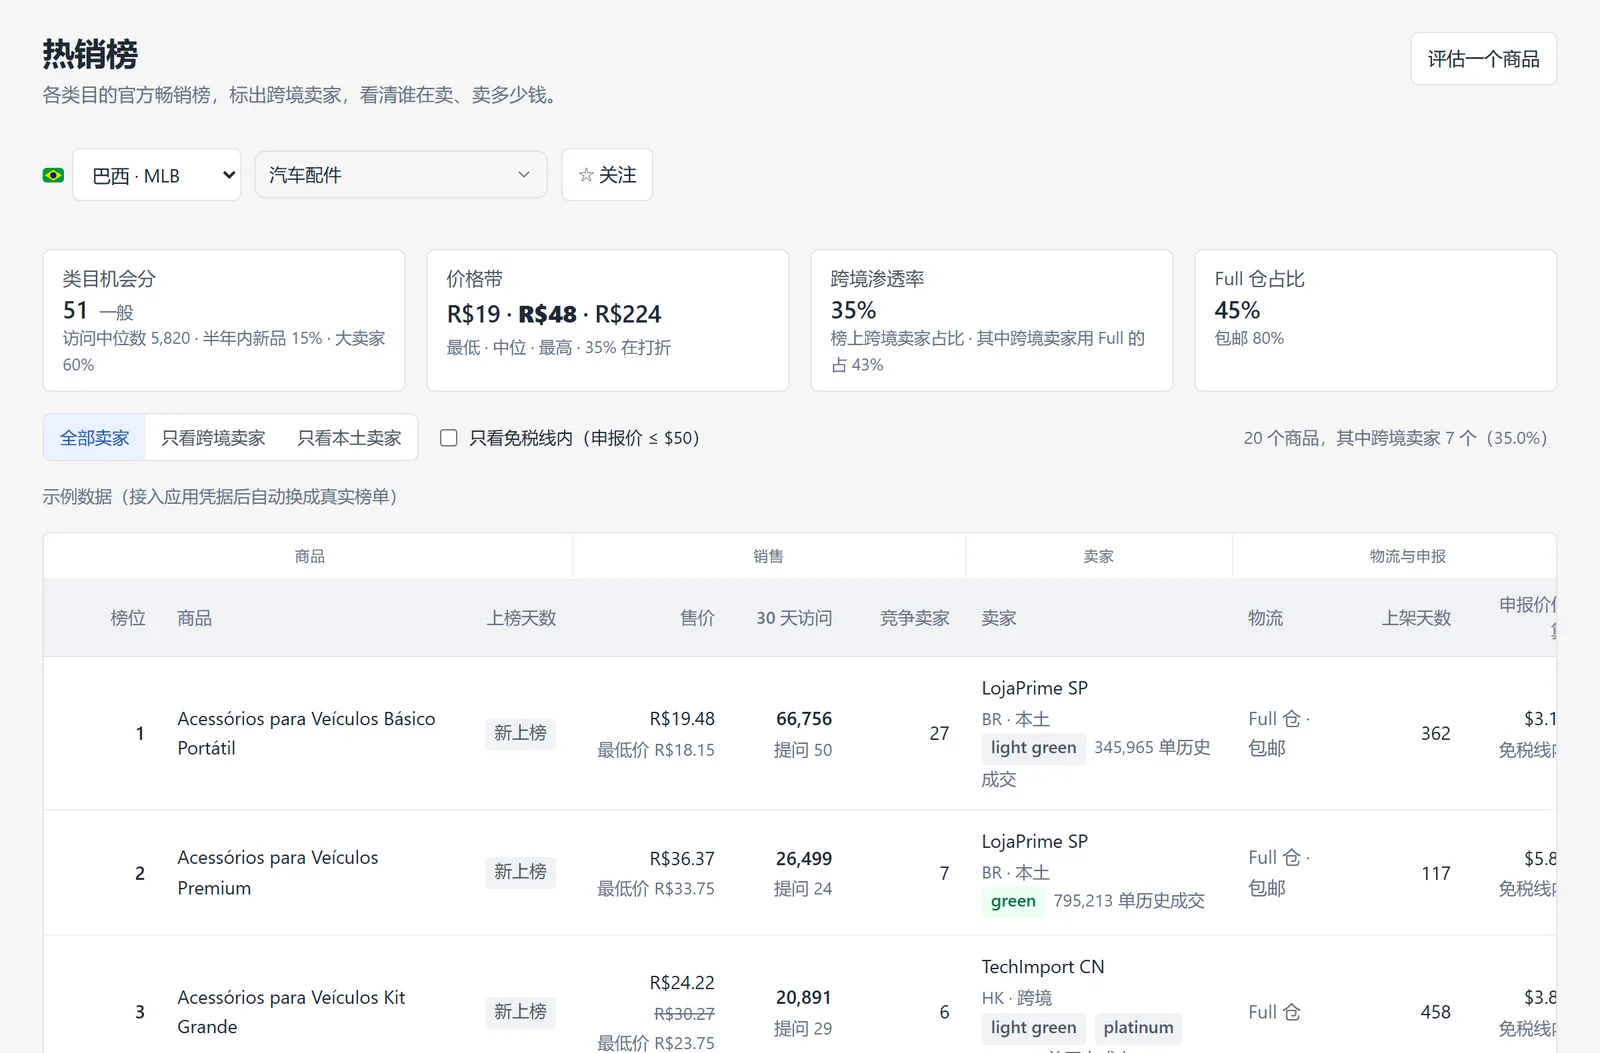Click the 物流 column header

click(1265, 618)
